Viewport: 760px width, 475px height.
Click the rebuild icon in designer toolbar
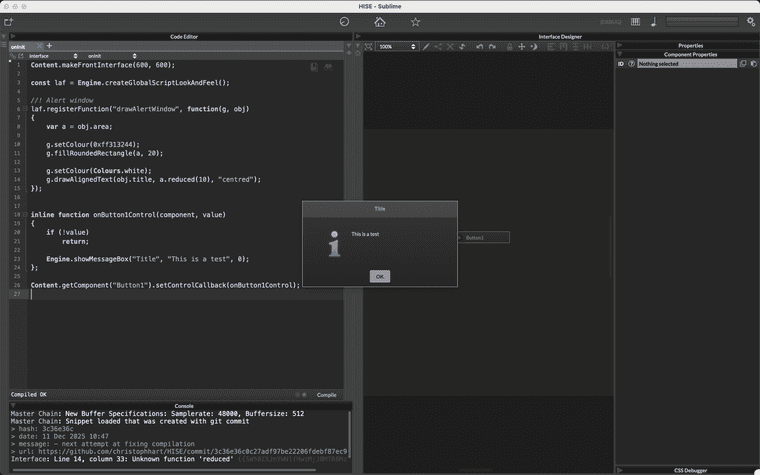click(x=462, y=47)
